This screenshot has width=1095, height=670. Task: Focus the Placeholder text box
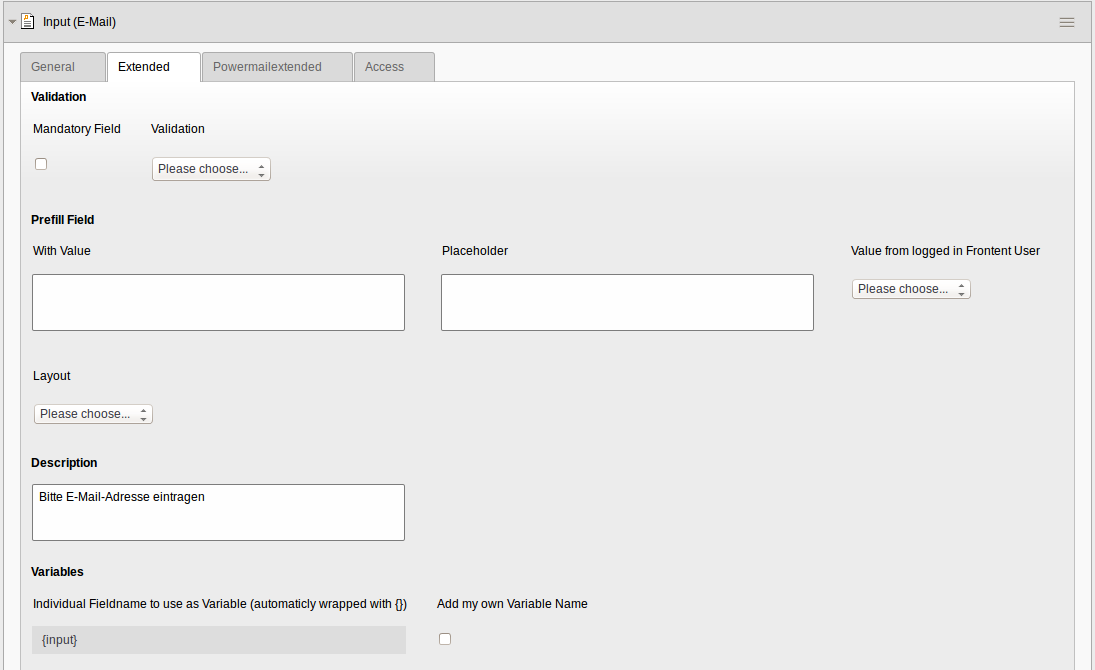coord(627,302)
